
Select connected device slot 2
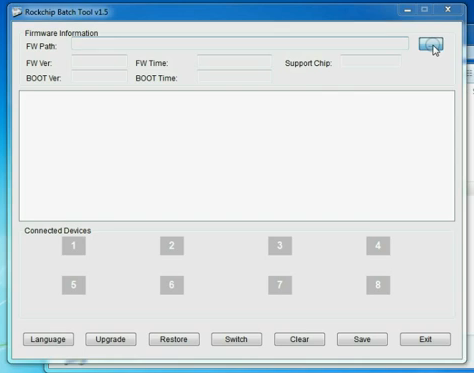(x=172, y=246)
